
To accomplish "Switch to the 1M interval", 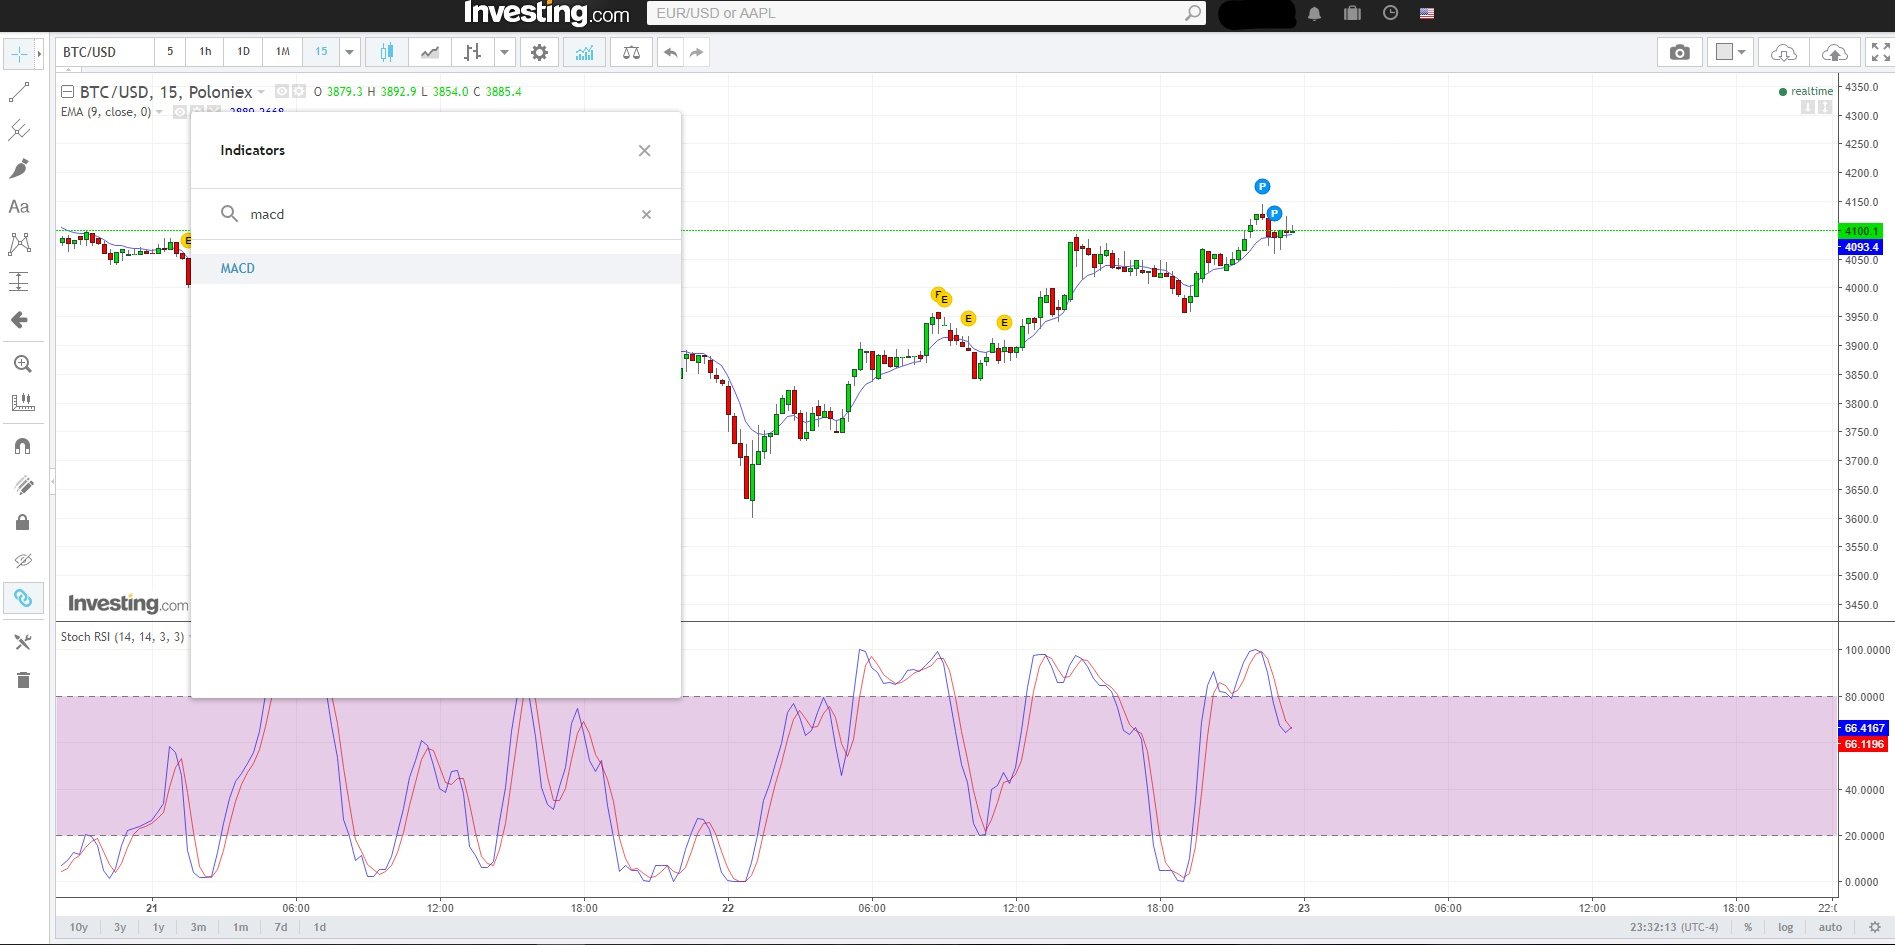I will pos(282,52).
